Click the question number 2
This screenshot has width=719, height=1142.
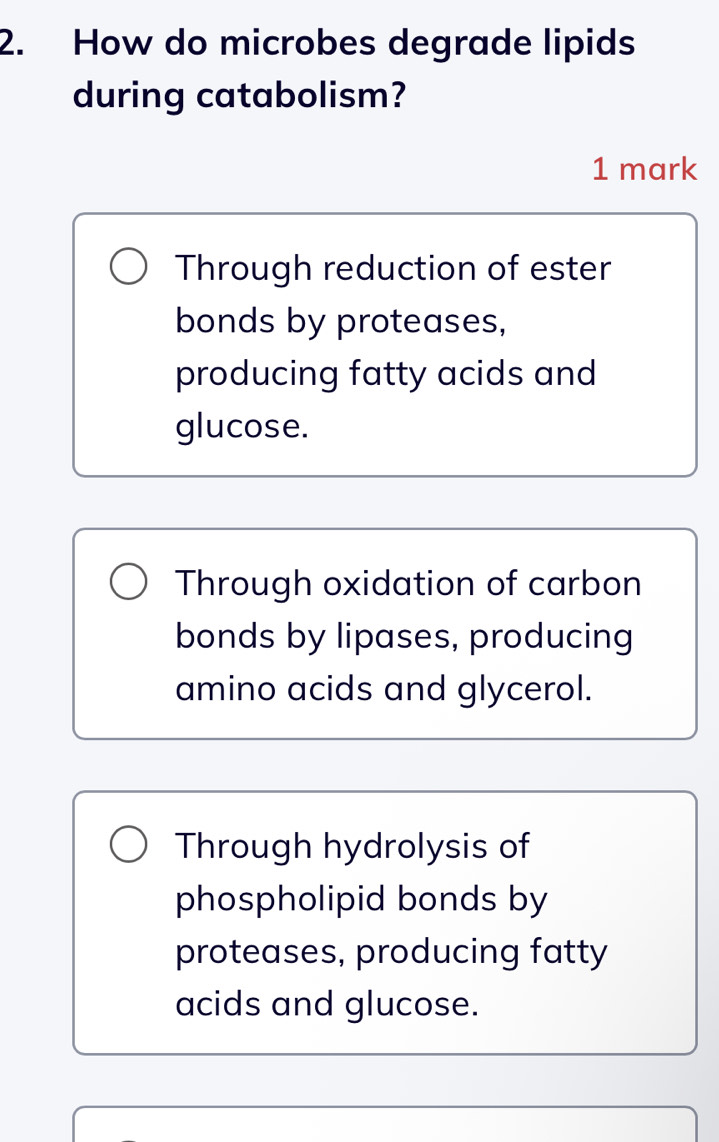pyautogui.click(x=8, y=43)
